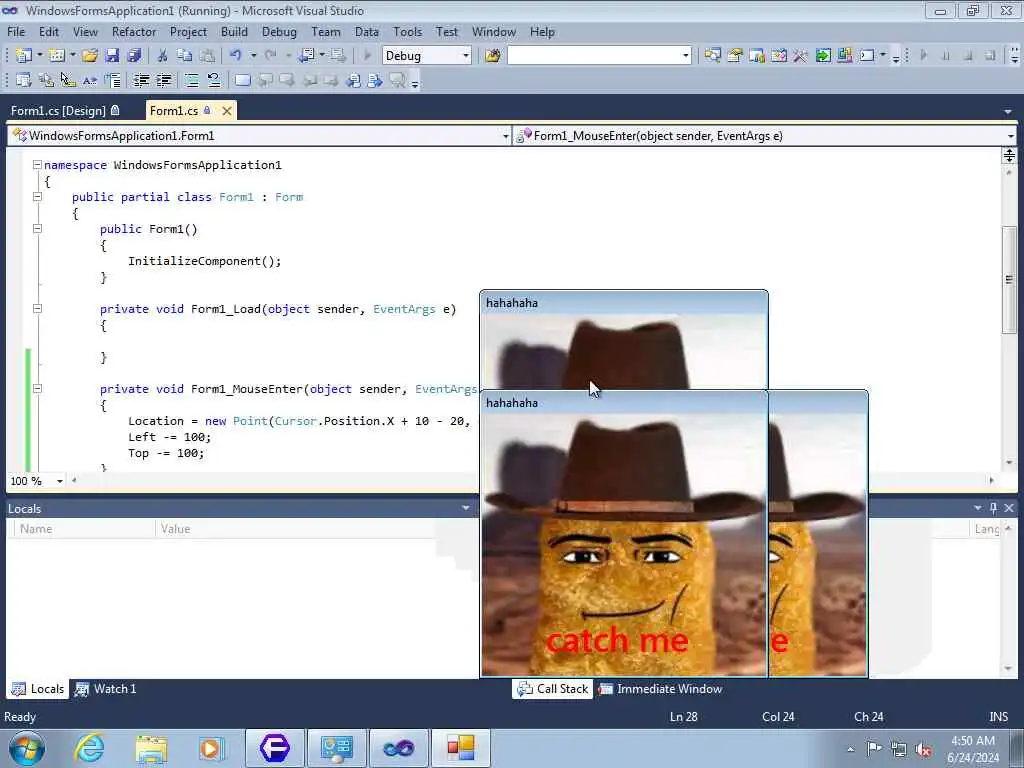1024x768 pixels.
Task: Click the Ln 28 status bar entry
Action: pyautogui.click(x=684, y=717)
